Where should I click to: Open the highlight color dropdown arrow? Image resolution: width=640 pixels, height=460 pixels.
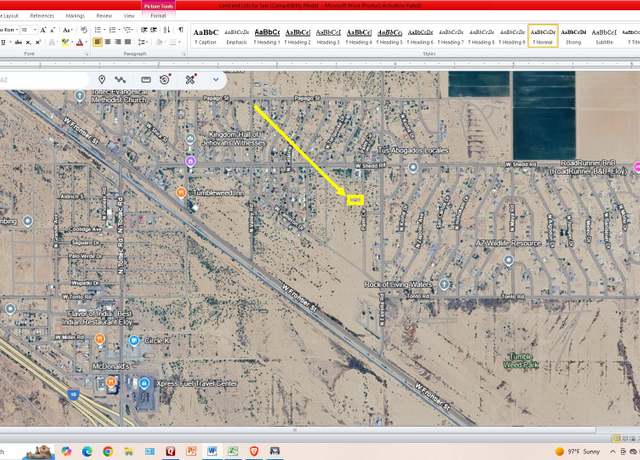[x=71, y=42]
